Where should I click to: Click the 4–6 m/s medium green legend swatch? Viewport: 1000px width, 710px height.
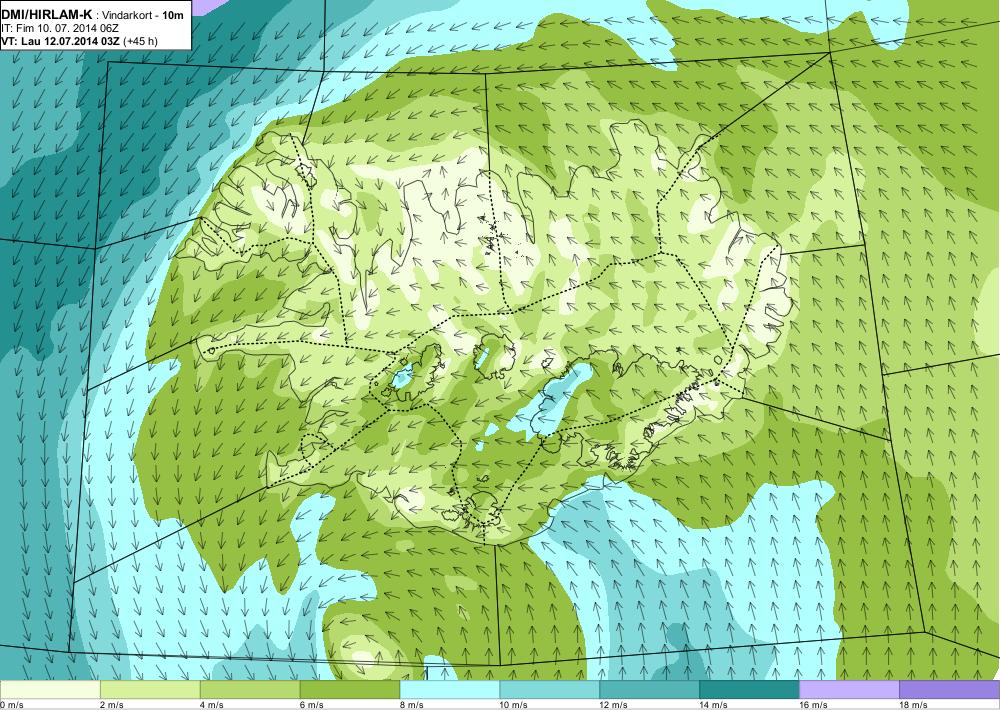[x=250, y=690]
